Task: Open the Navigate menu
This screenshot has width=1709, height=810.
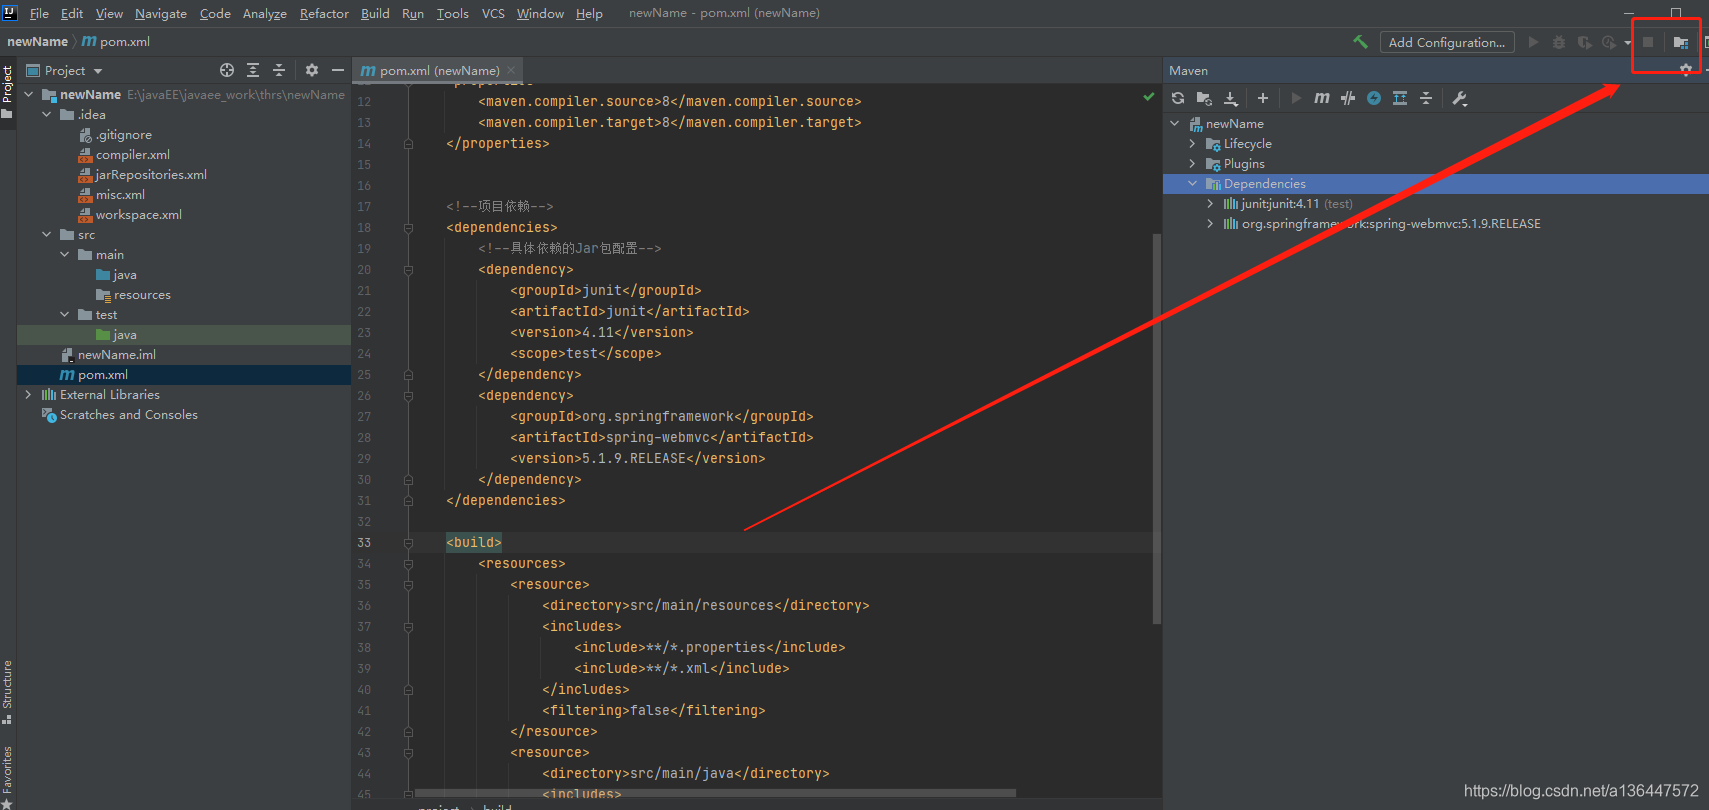Action: click(x=161, y=13)
